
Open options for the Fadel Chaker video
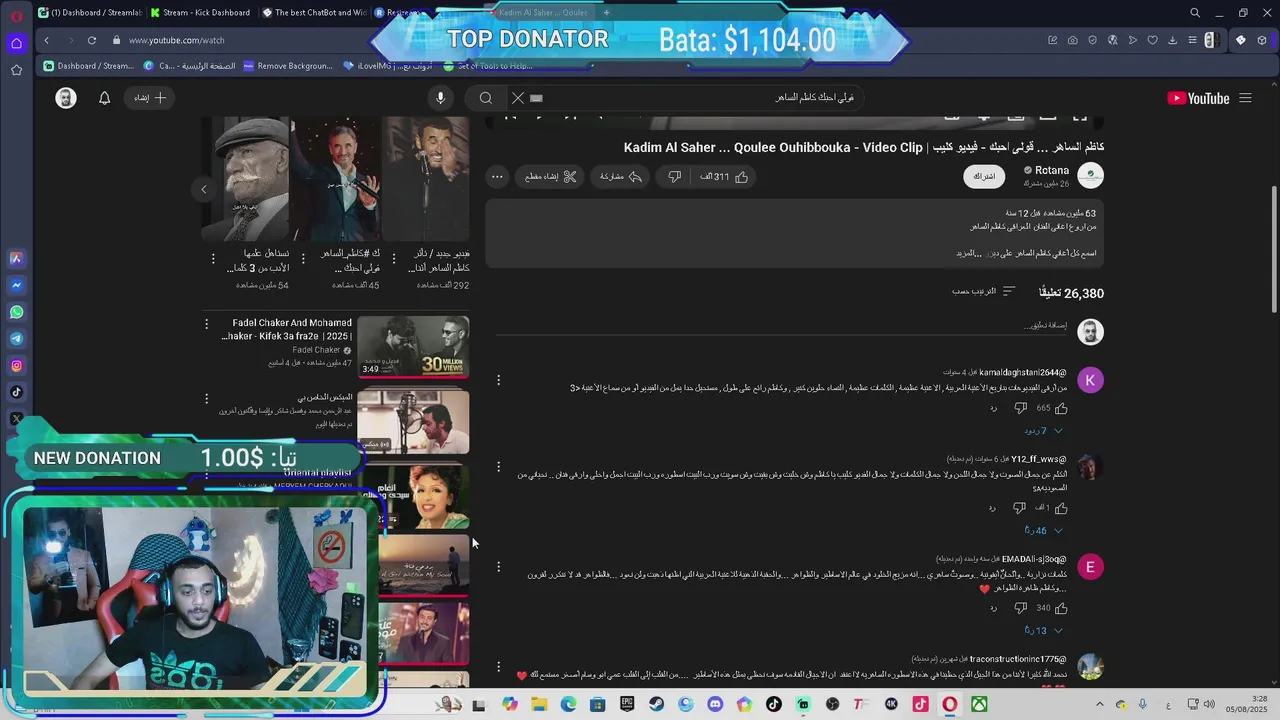coord(207,324)
